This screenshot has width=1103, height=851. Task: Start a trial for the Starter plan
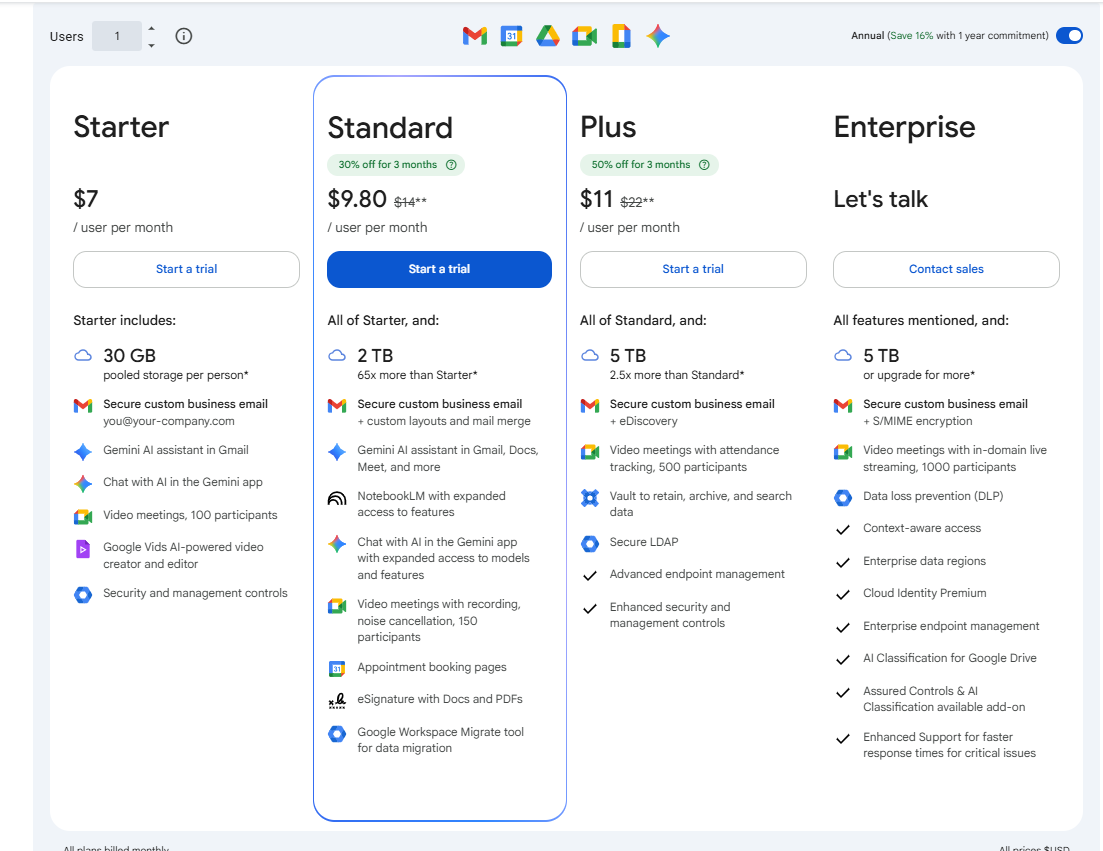(186, 269)
